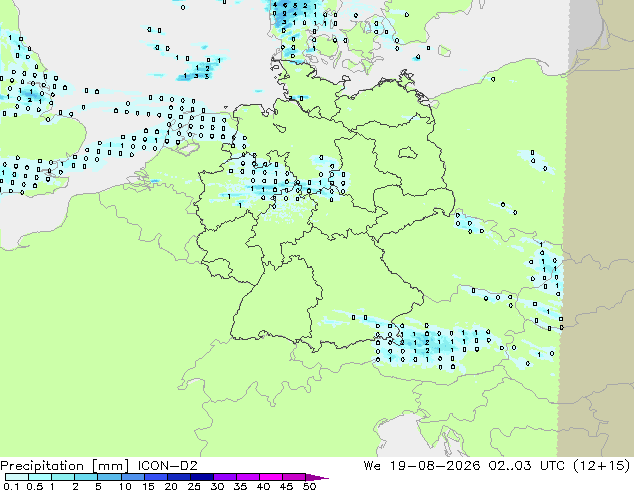Click the above-50 mm arrow on the color scale
Image resolution: width=634 pixels, height=490 pixels.
[x=317, y=477]
